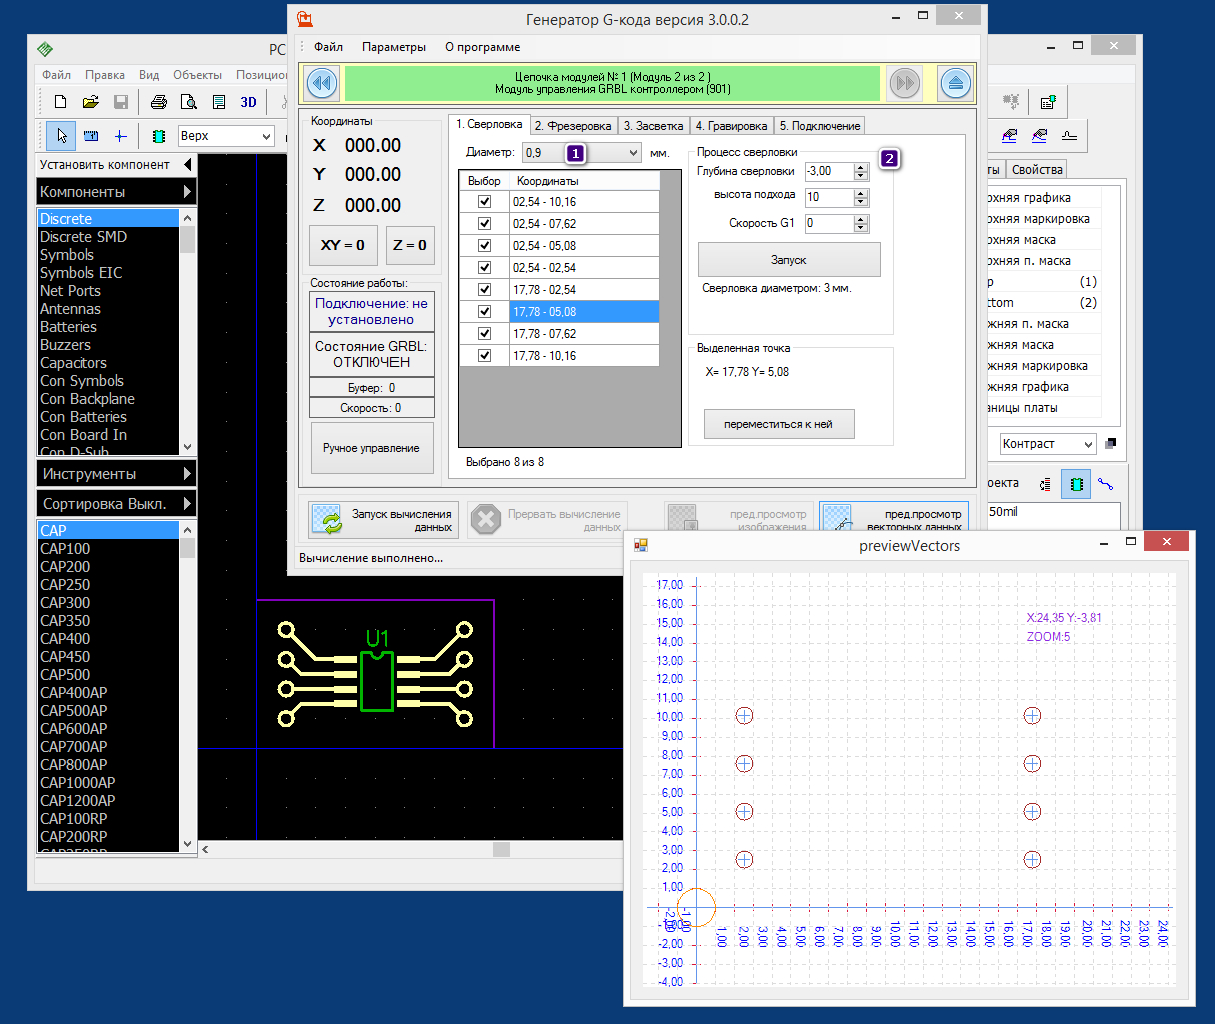
Task: Click the previous module double-arrow icon
Action: point(322,83)
